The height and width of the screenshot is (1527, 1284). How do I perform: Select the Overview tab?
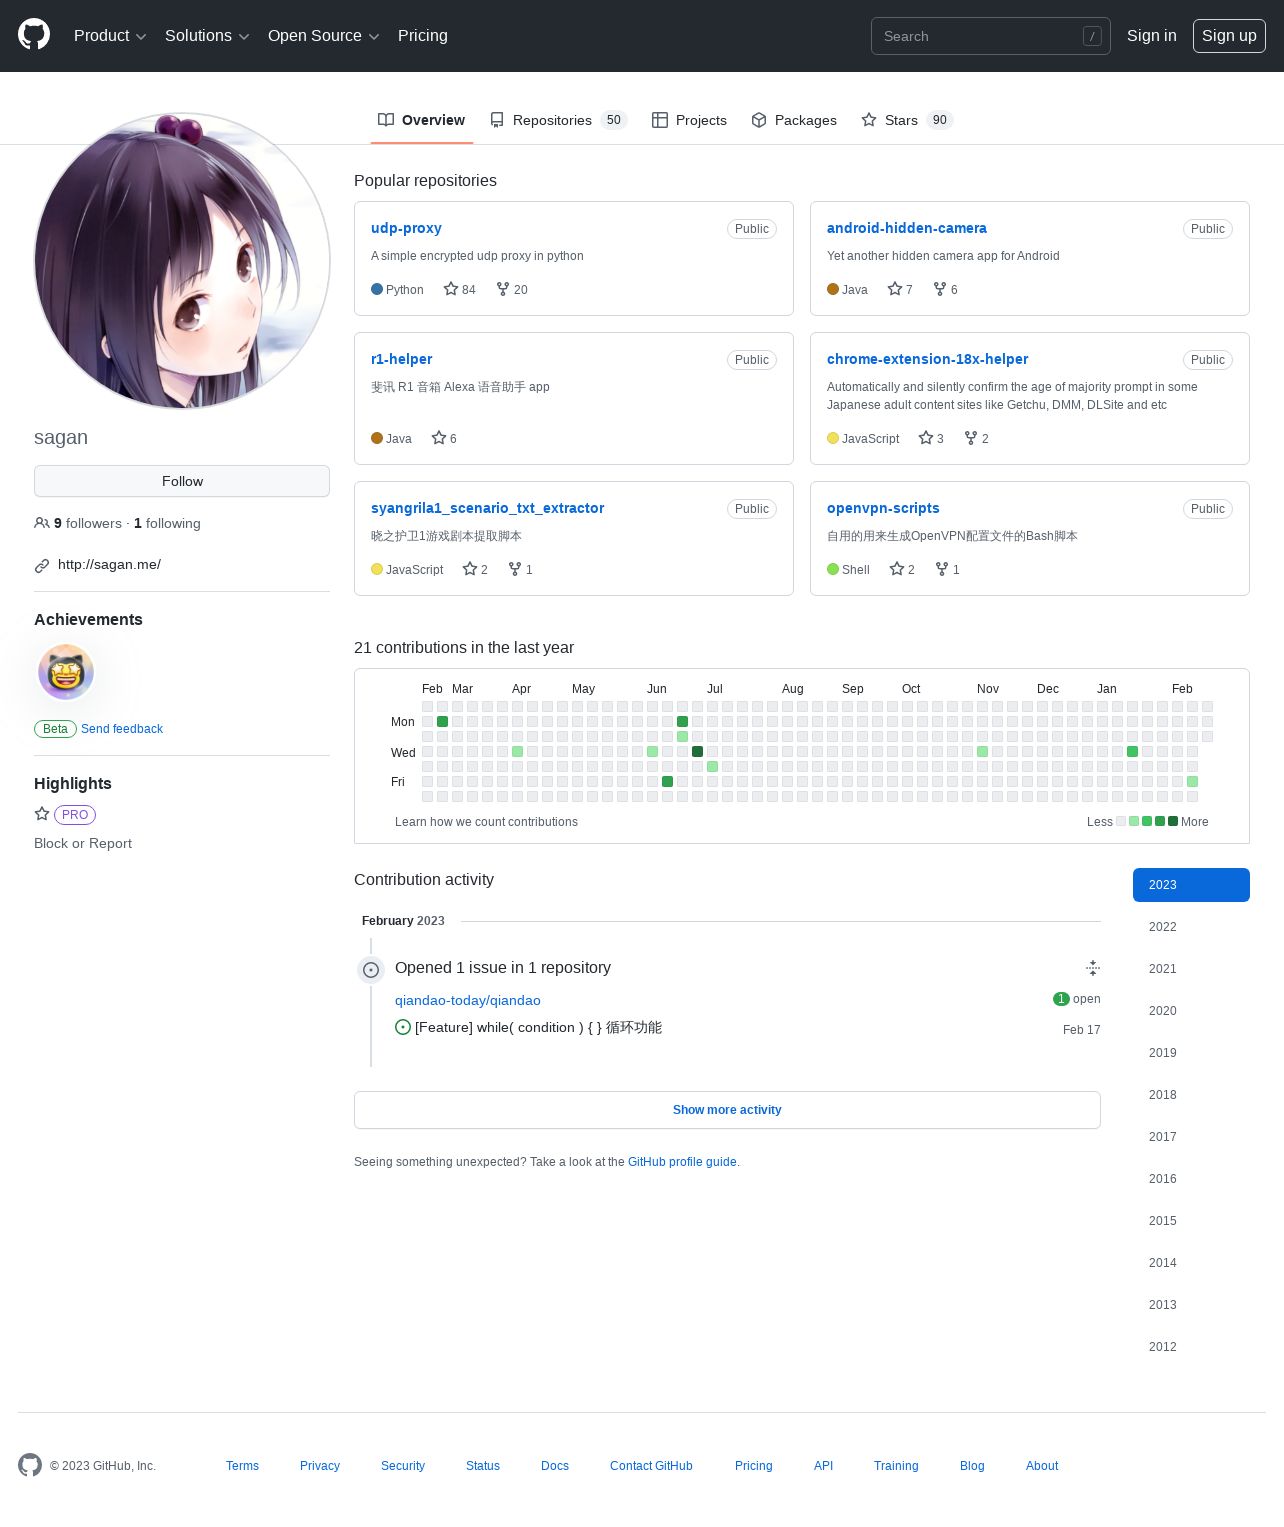pos(421,120)
